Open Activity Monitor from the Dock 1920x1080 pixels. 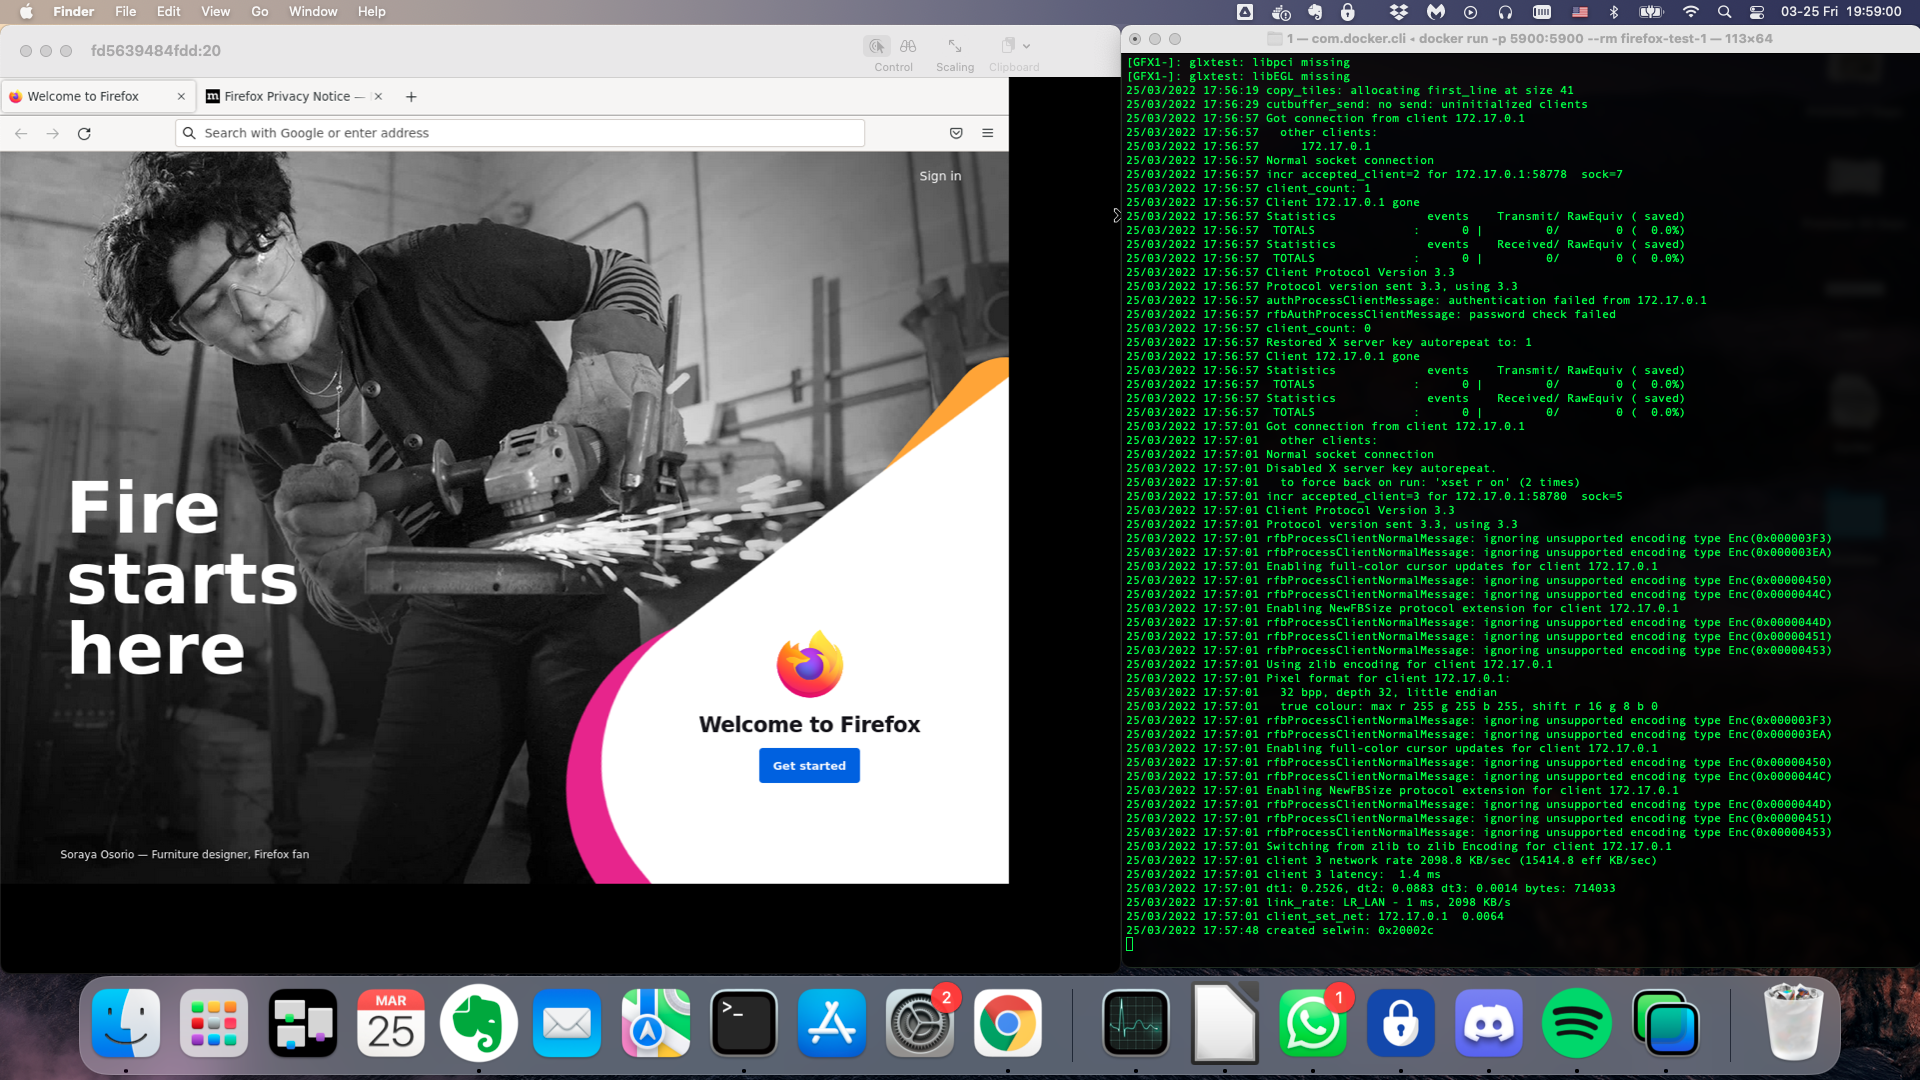coord(1136,1023)
